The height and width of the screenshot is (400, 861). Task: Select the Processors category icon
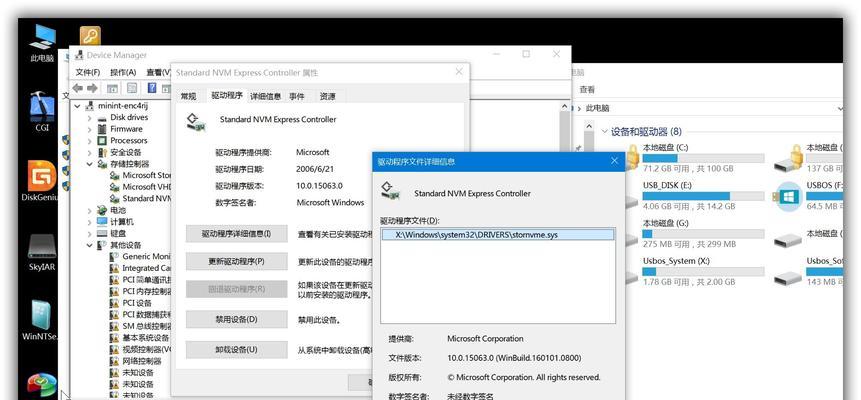(x=102, y=141)
